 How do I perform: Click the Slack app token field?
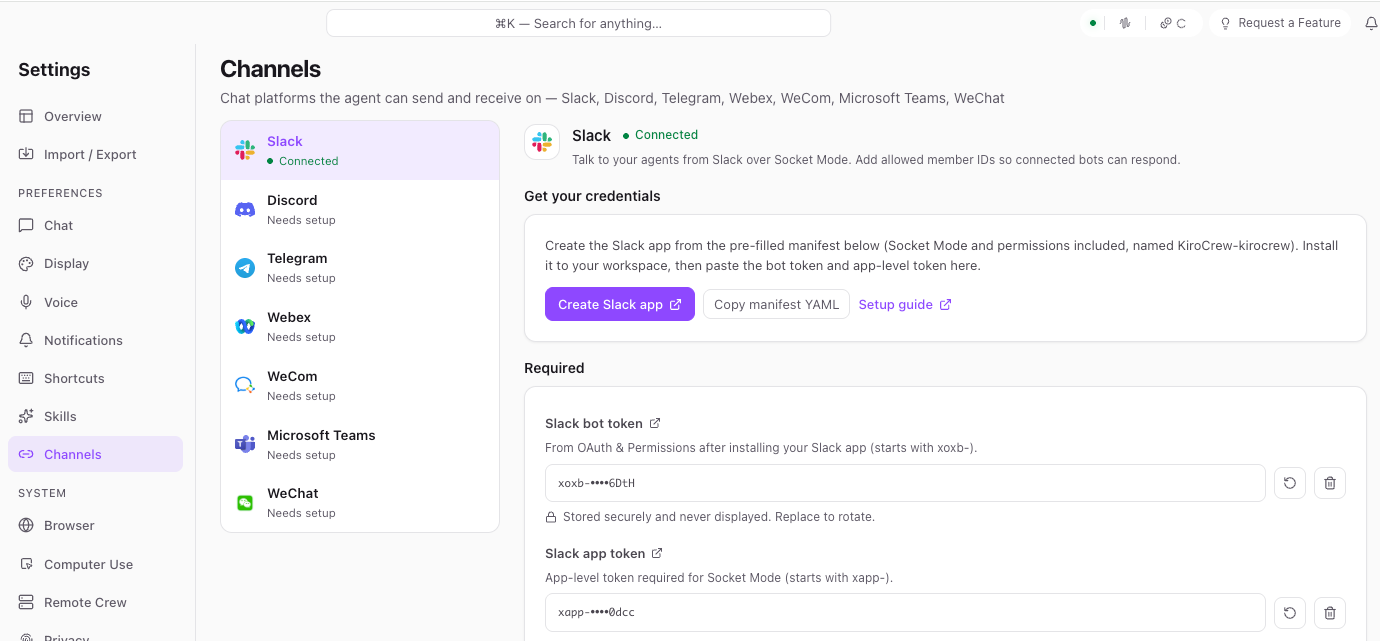click(x=905, y=612)
